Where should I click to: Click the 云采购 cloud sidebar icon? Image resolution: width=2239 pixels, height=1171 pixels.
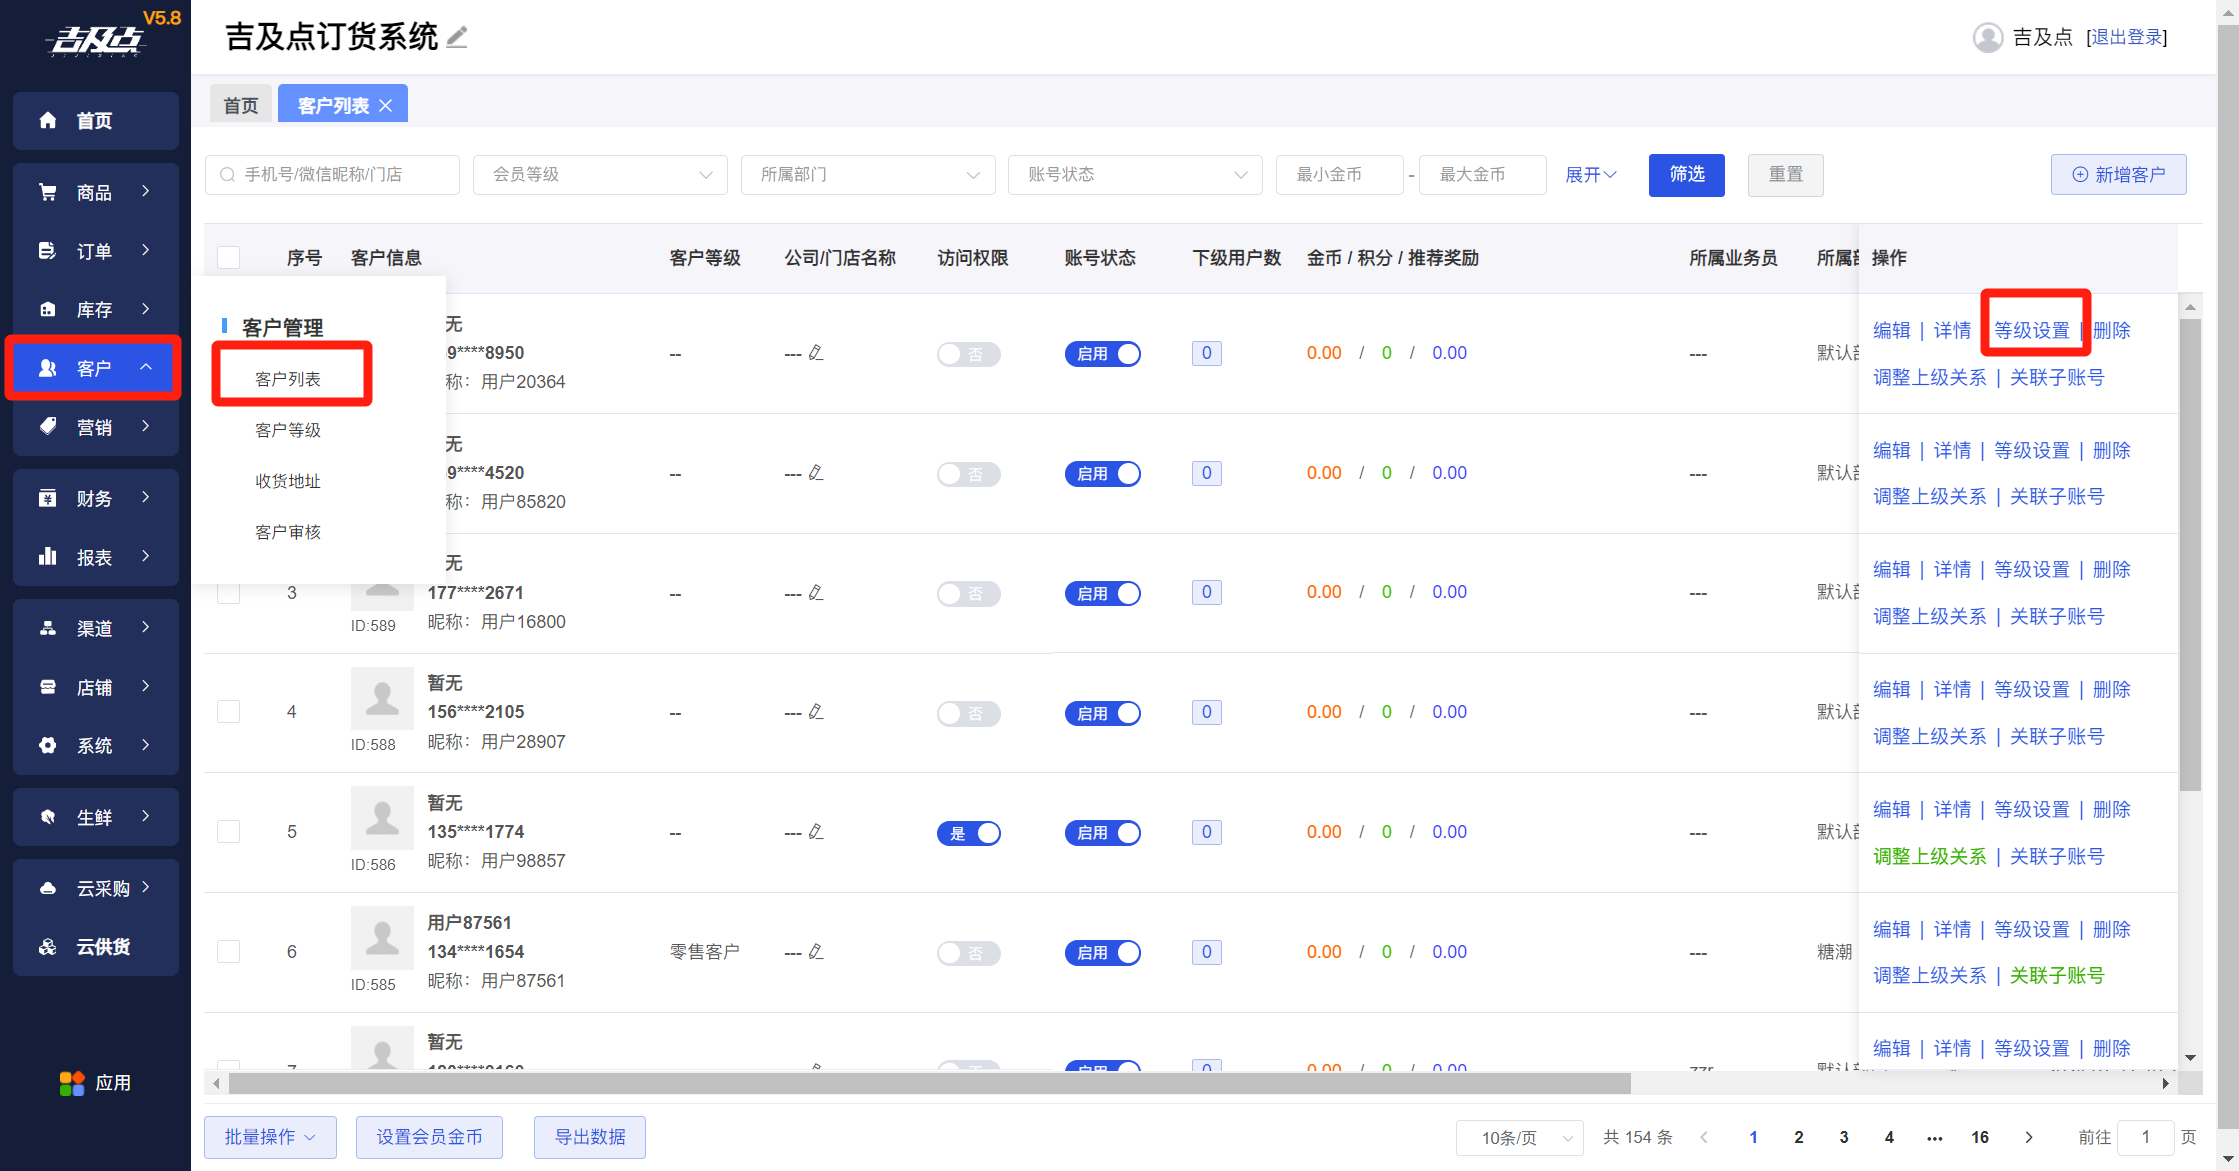(48, 888)
